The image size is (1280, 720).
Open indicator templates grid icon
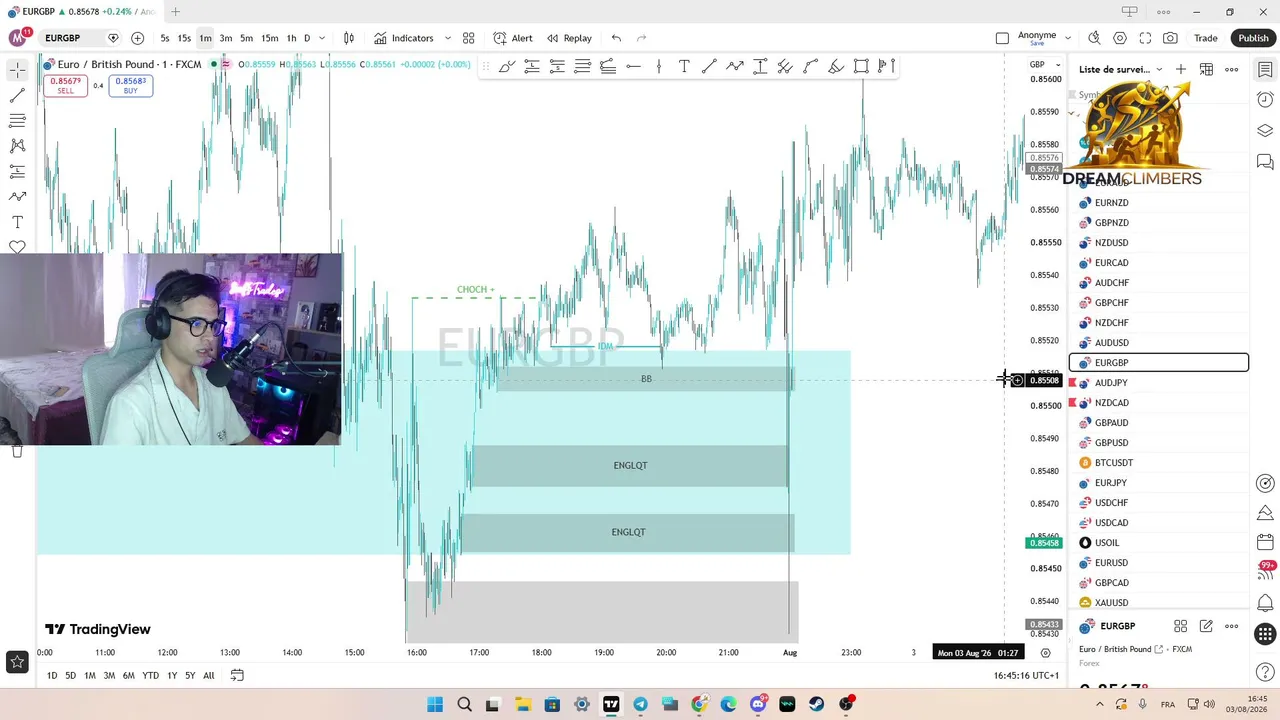click(468, 38)
